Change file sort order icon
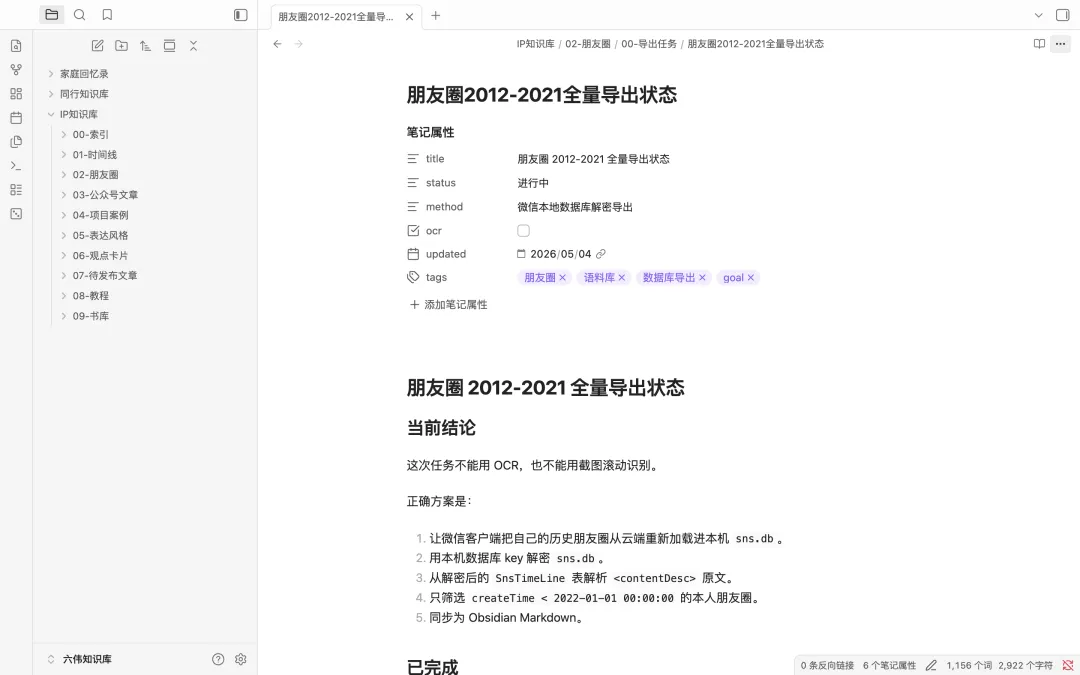This screenshot has height=675, width=1080. click(x=145, y=45)
